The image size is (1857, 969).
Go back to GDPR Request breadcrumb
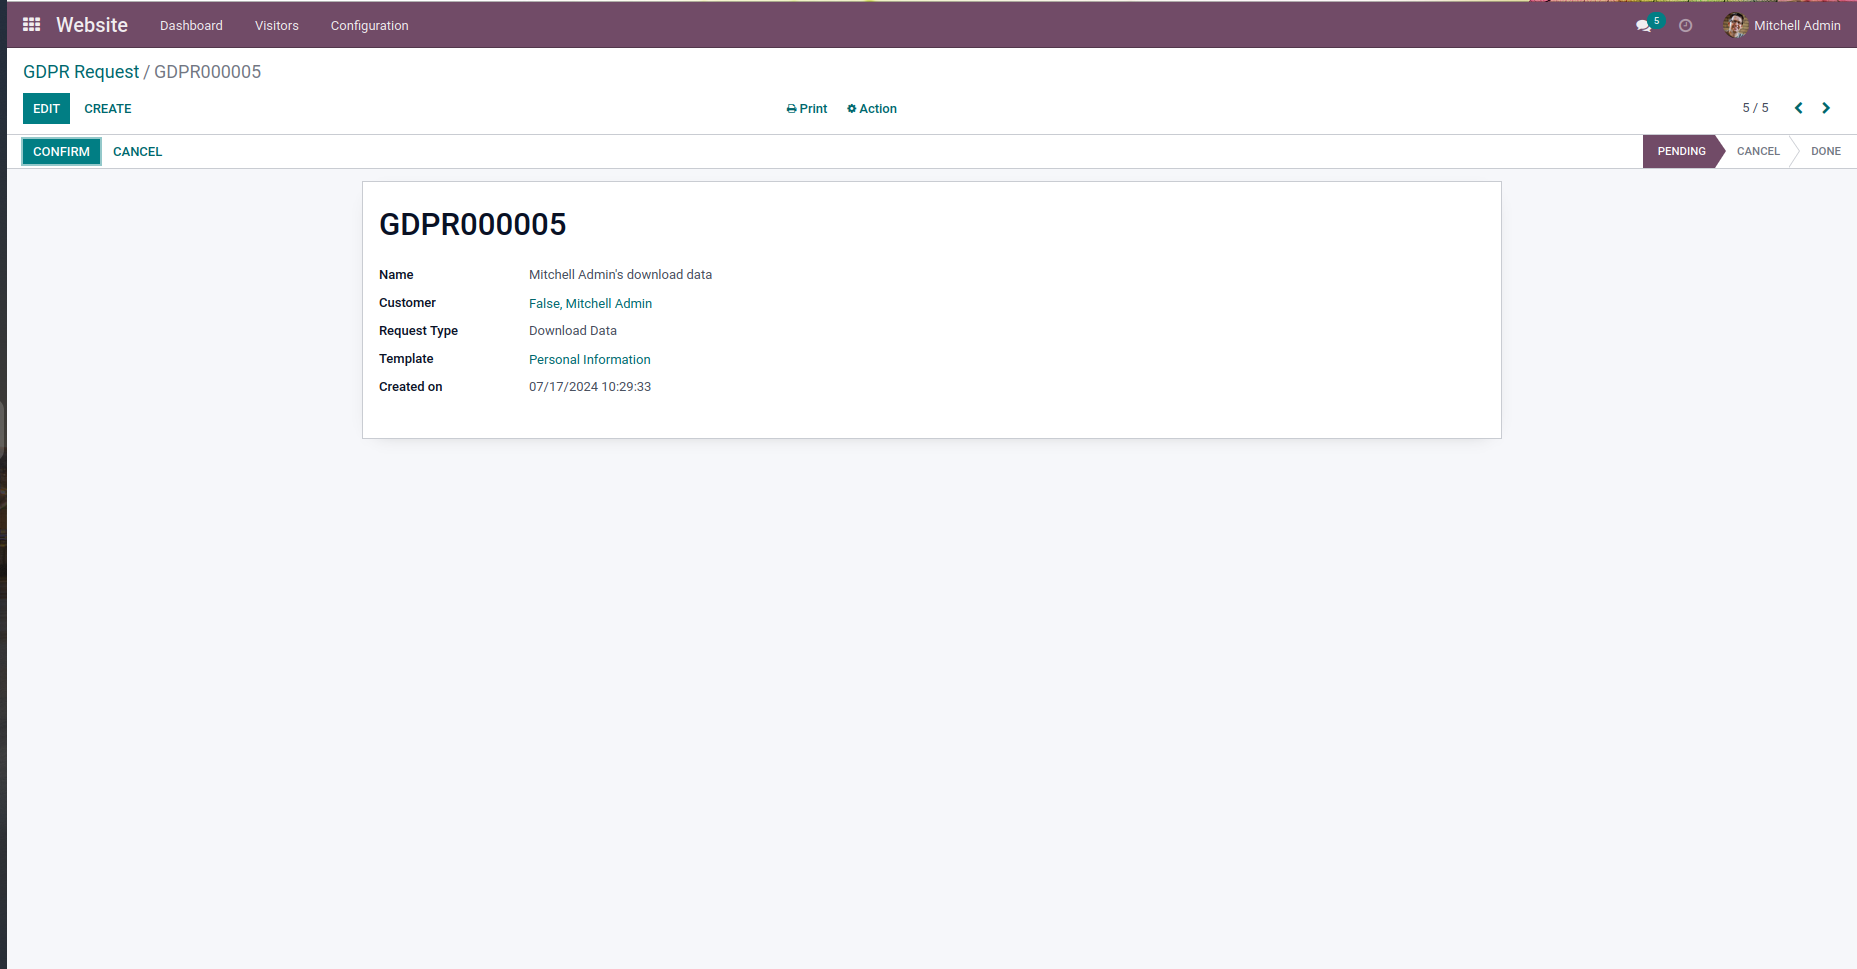click(x=81, y=72)
